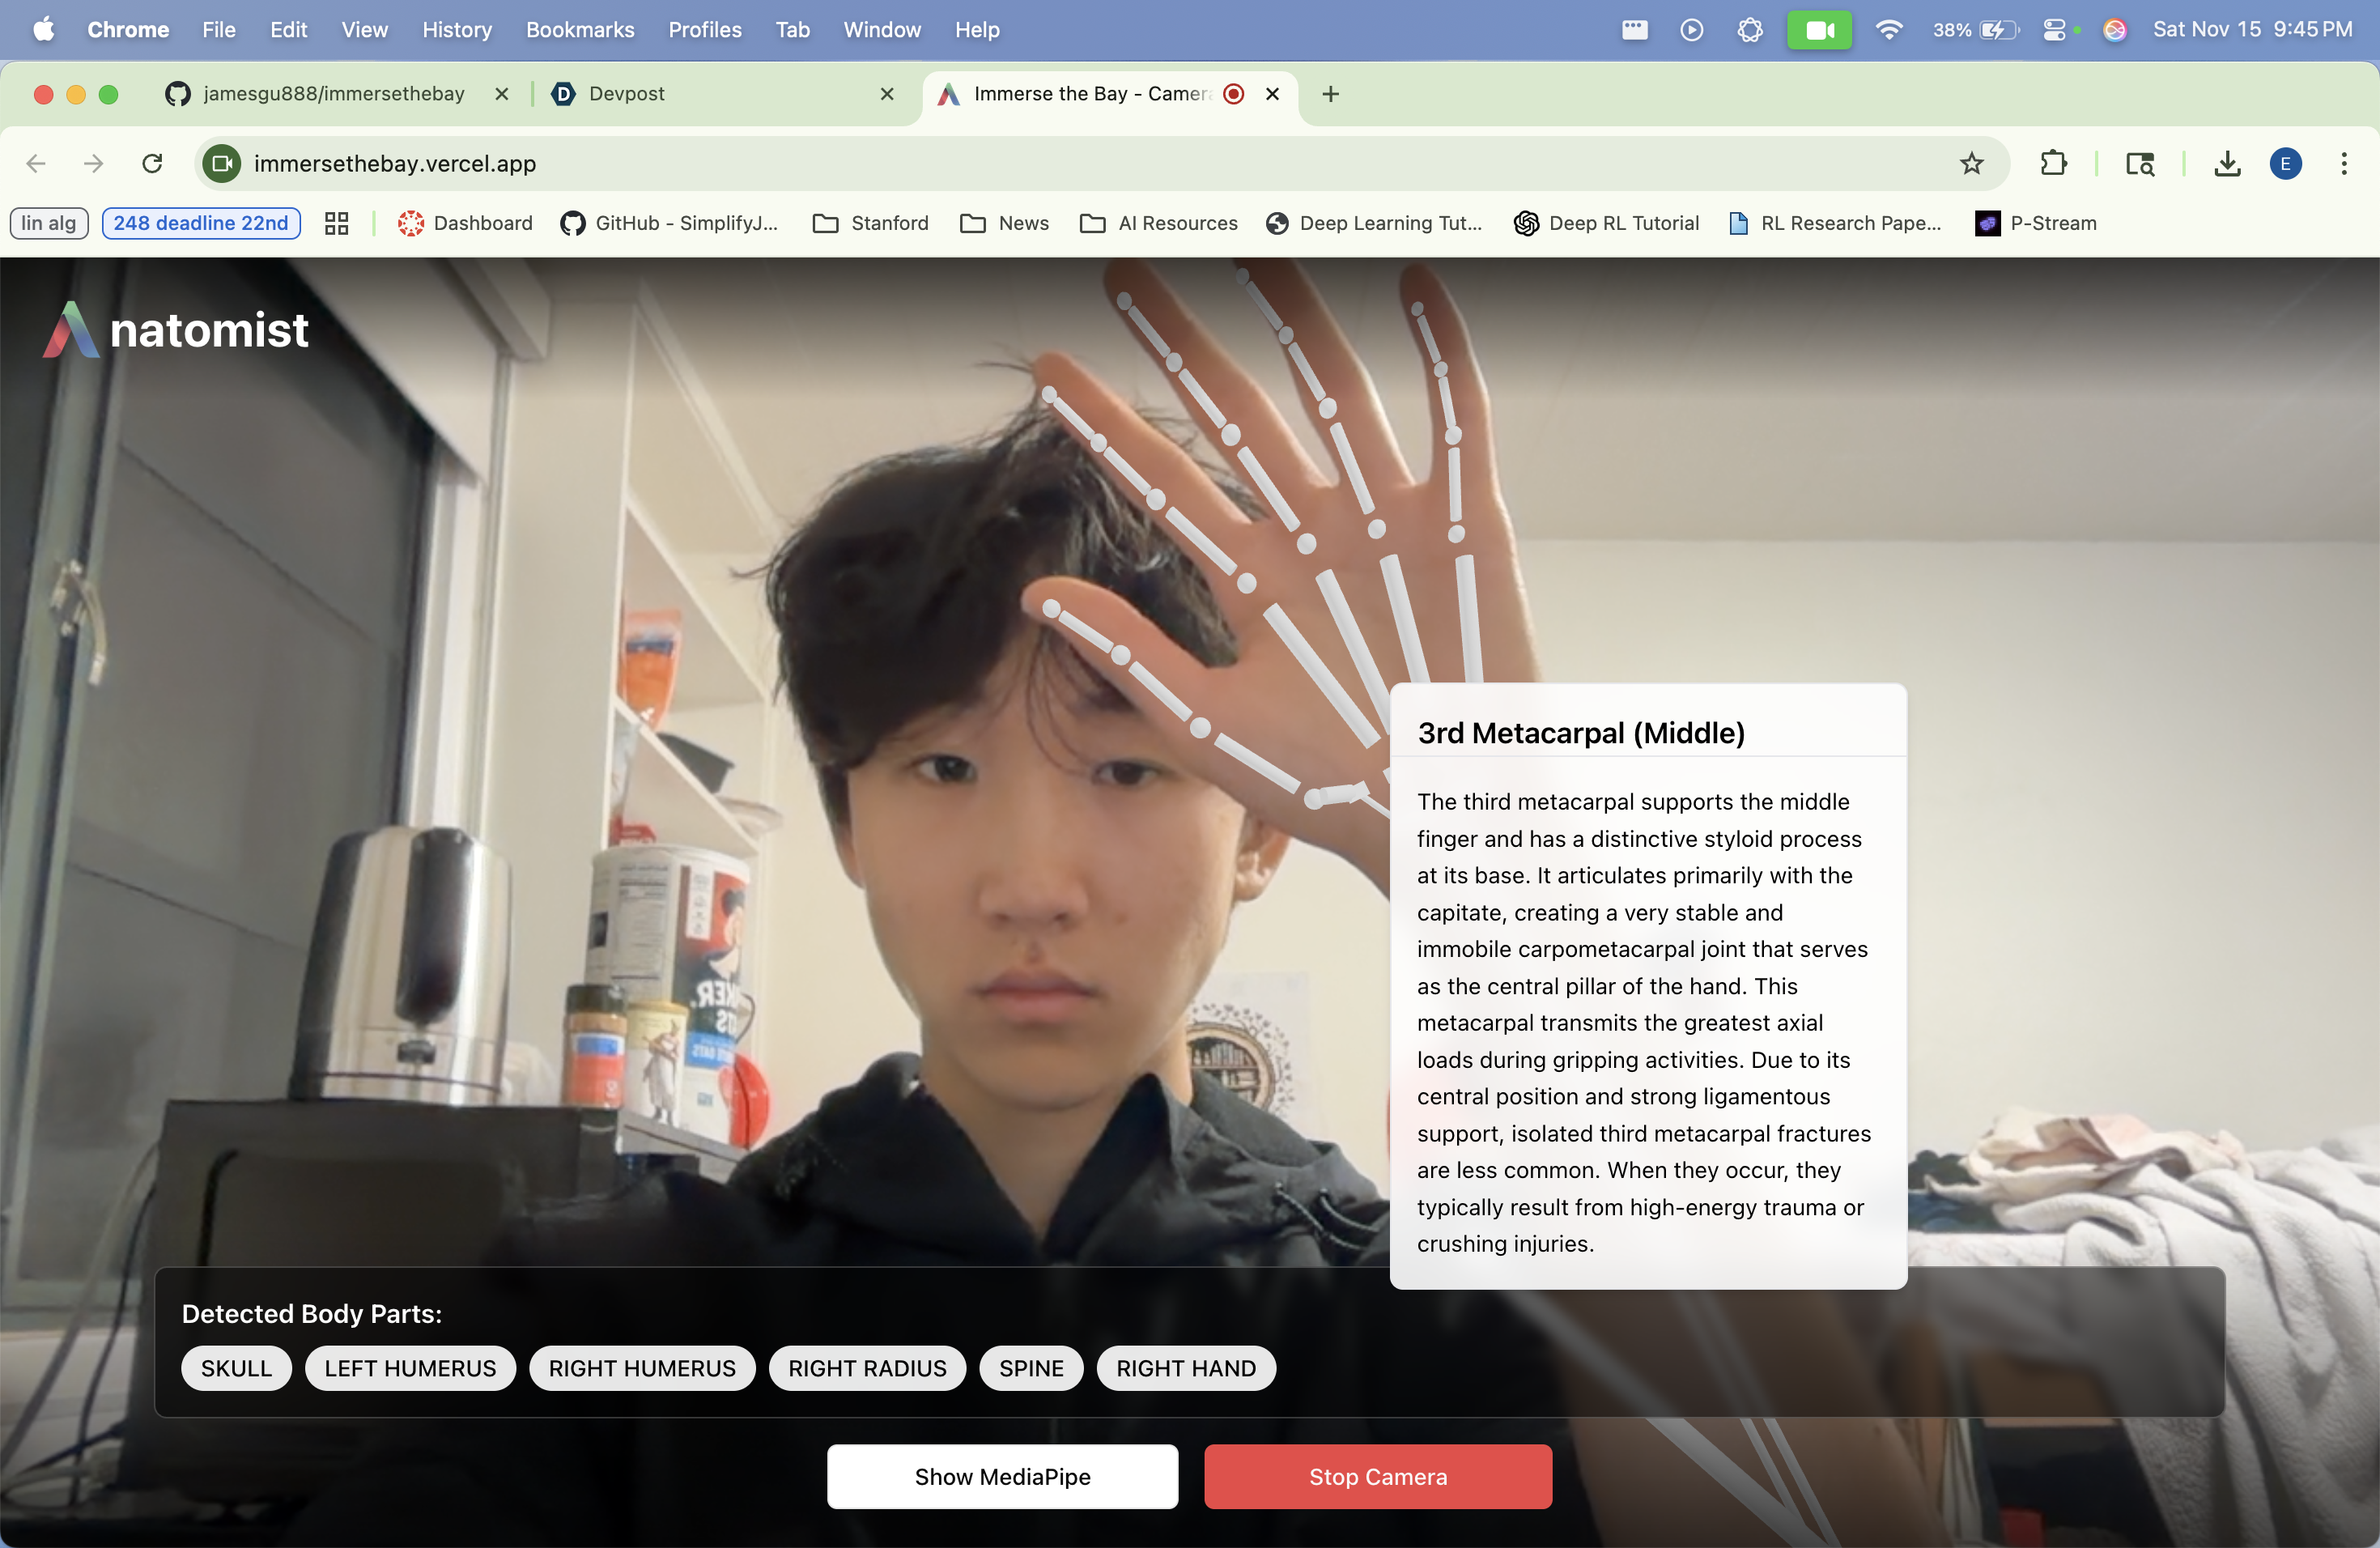Open Chrome three-dot menu
The image size is (2380, 1548).
pos(2343,163)
